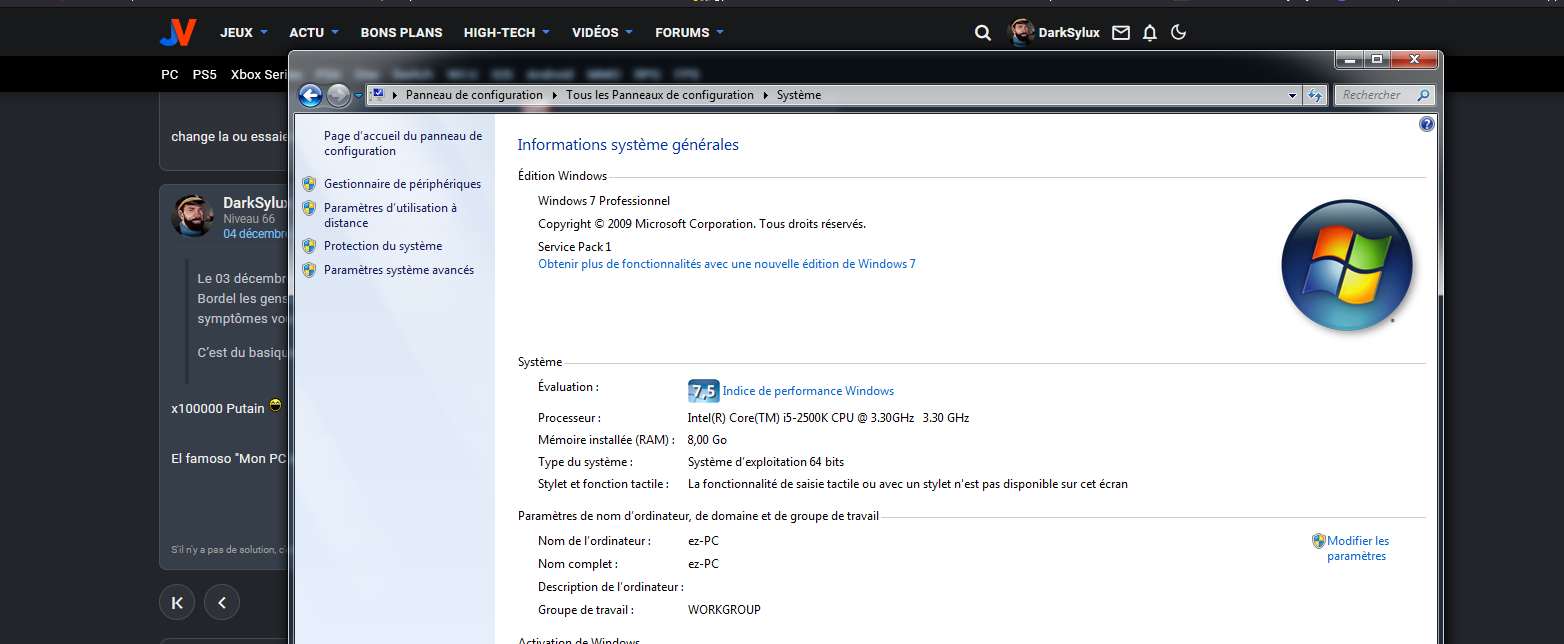The image size is (1564, 644).
Task: Expand the ACTU menu
Action: tap(314, 32)
